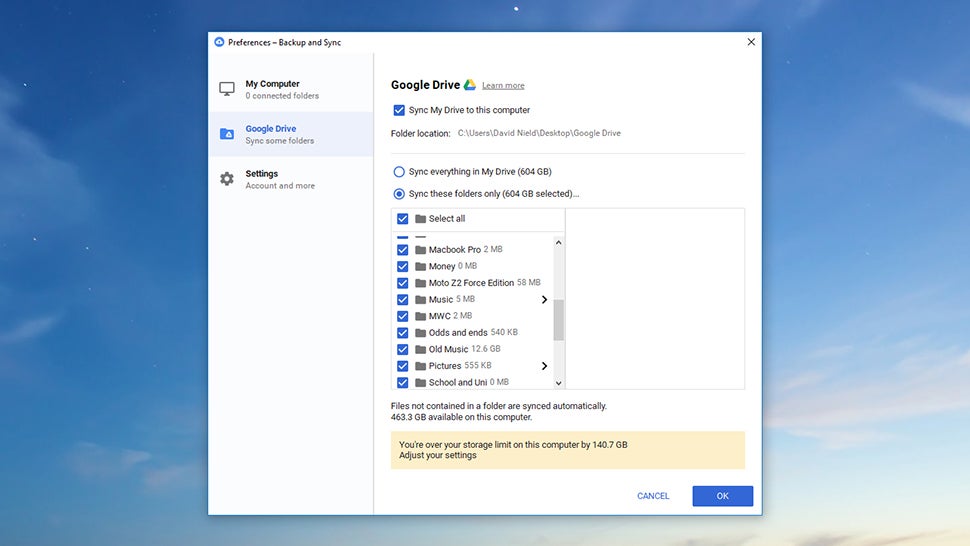Uncheck the Music folder checkbox
970x546 pixels.
coord(403,300)
